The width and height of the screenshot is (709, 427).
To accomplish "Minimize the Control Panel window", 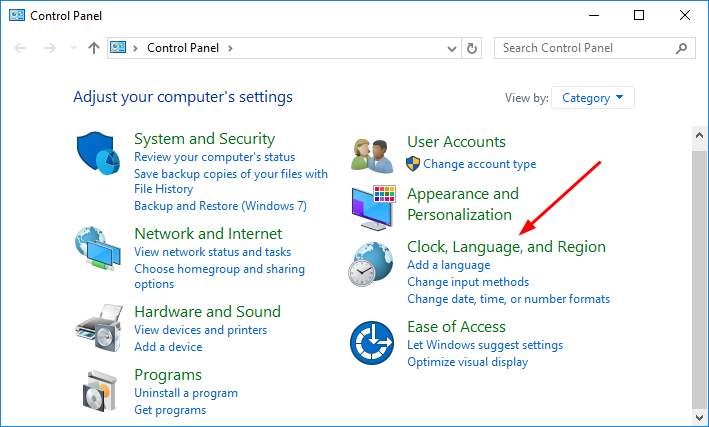I will (594, 15).
